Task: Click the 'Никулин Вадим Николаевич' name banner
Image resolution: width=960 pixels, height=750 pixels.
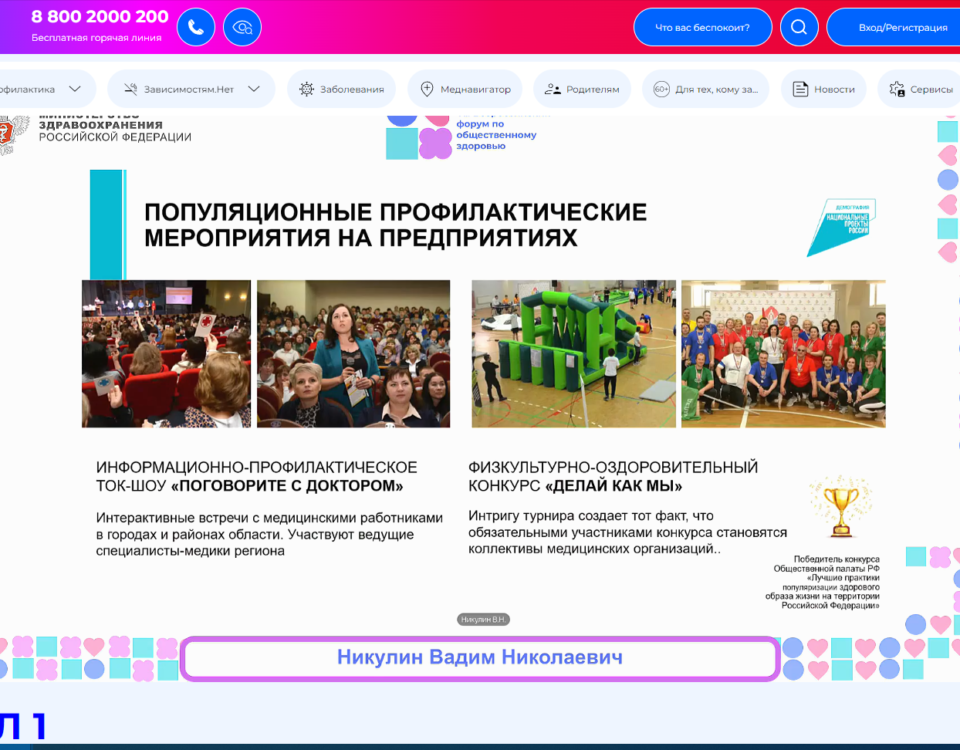Action: pos(480,658)
